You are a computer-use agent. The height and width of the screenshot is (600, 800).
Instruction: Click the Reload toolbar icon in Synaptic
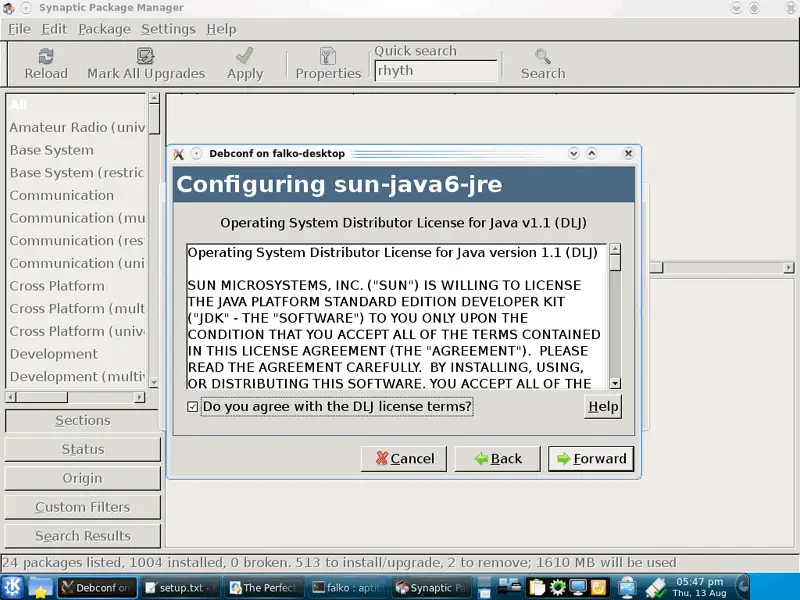(46, 56)
